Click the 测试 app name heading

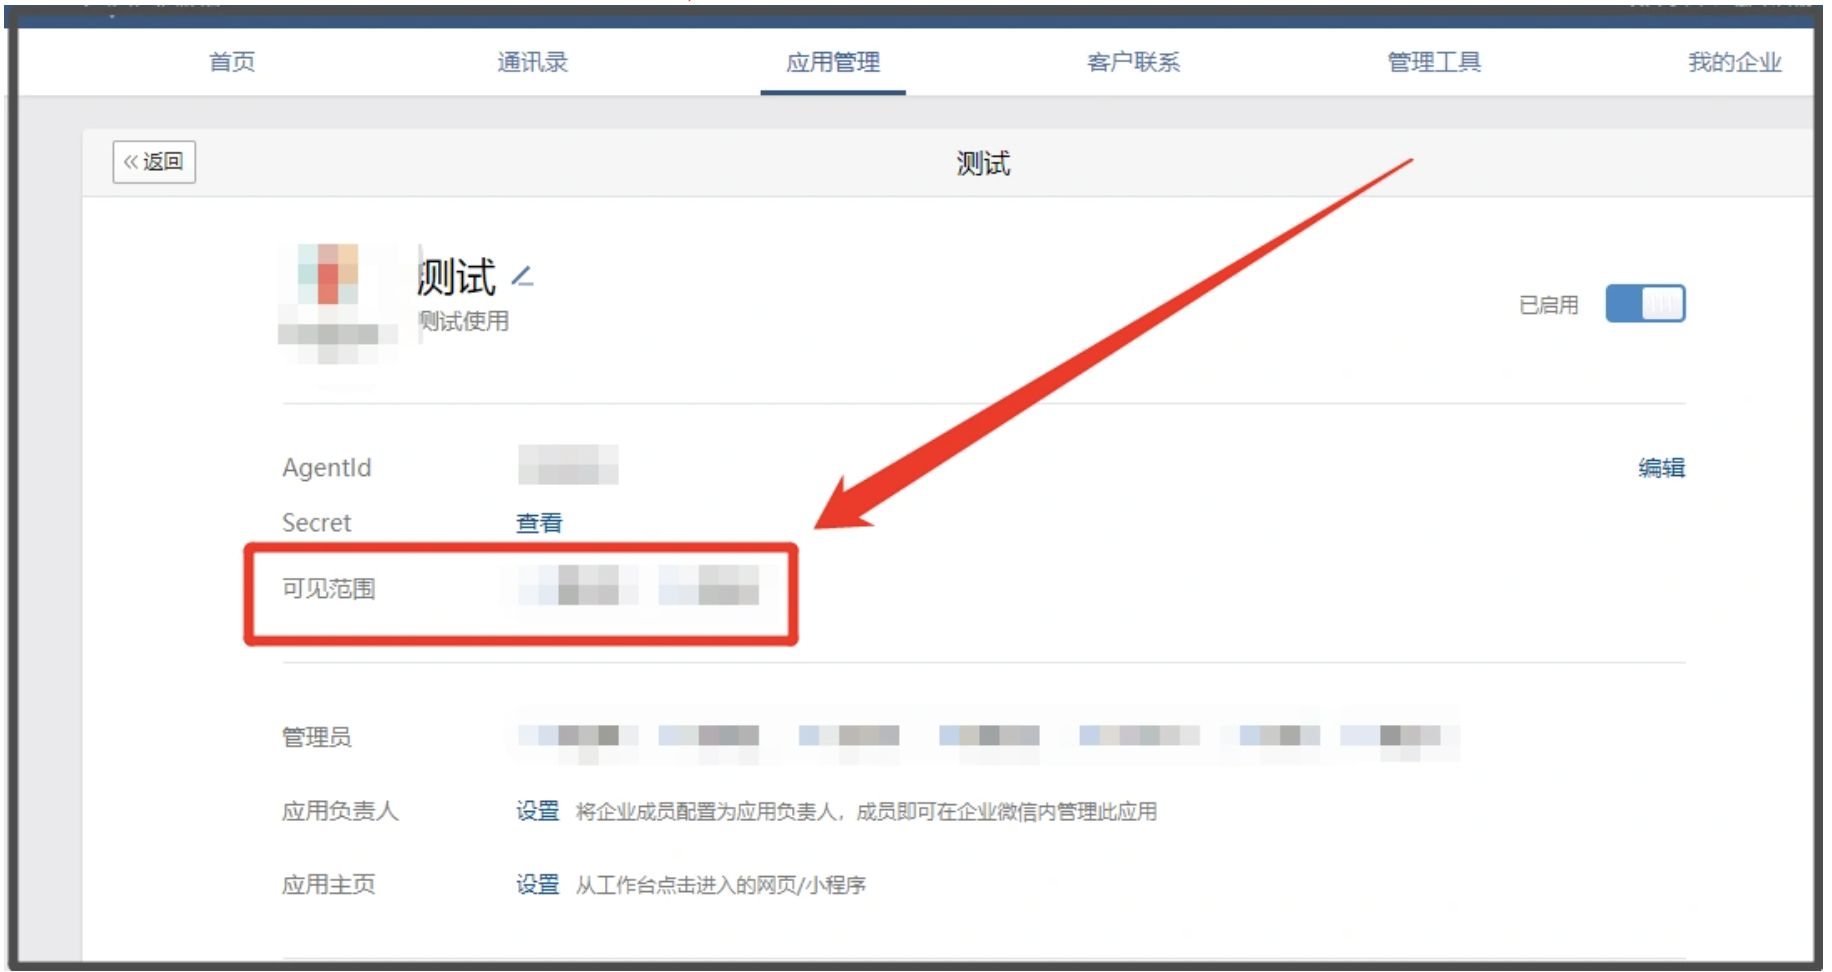point(456,277)
